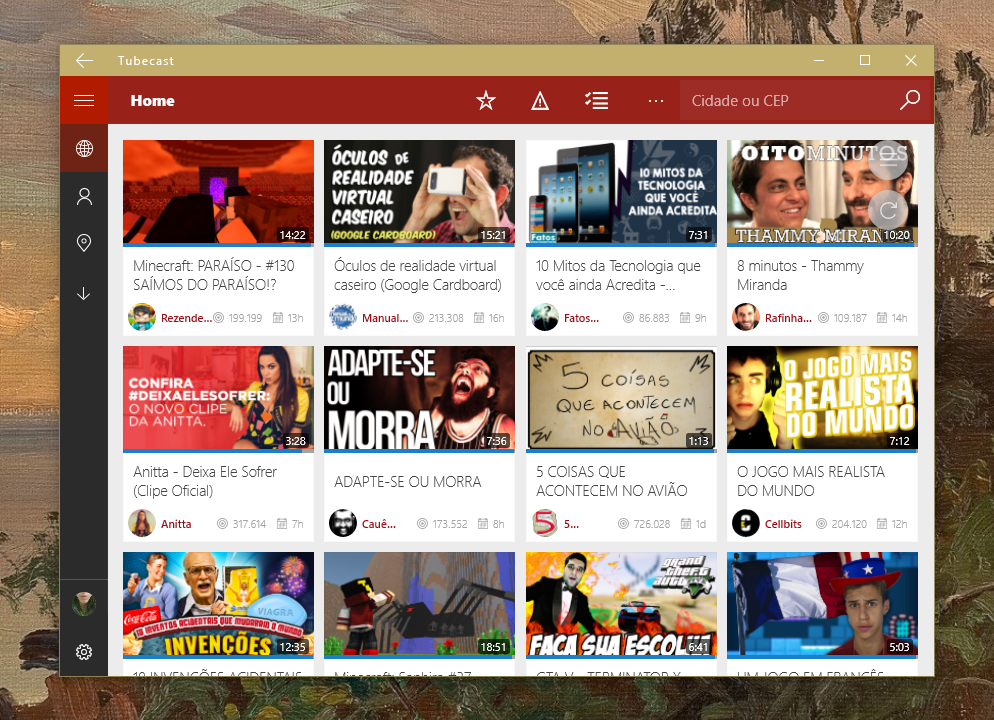
Task: Click Cauê channel avatar
Action: click(343, 523)
